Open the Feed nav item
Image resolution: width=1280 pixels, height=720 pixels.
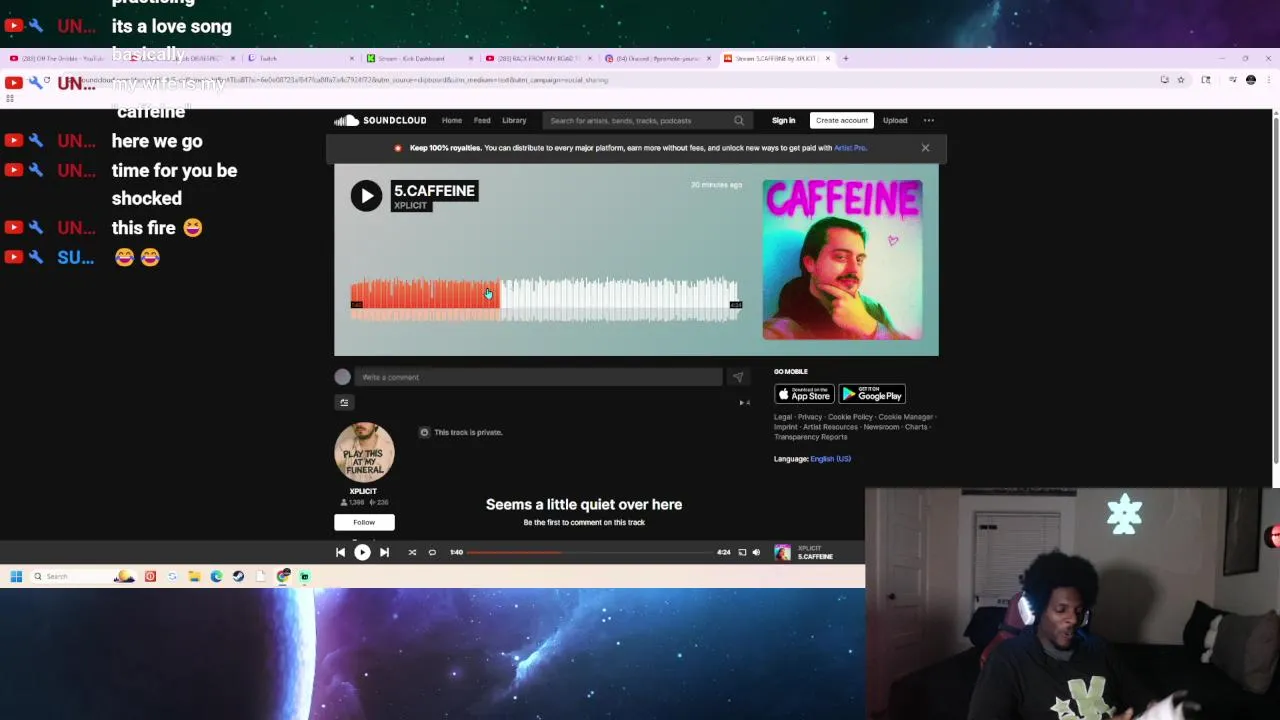click(482, 120)
